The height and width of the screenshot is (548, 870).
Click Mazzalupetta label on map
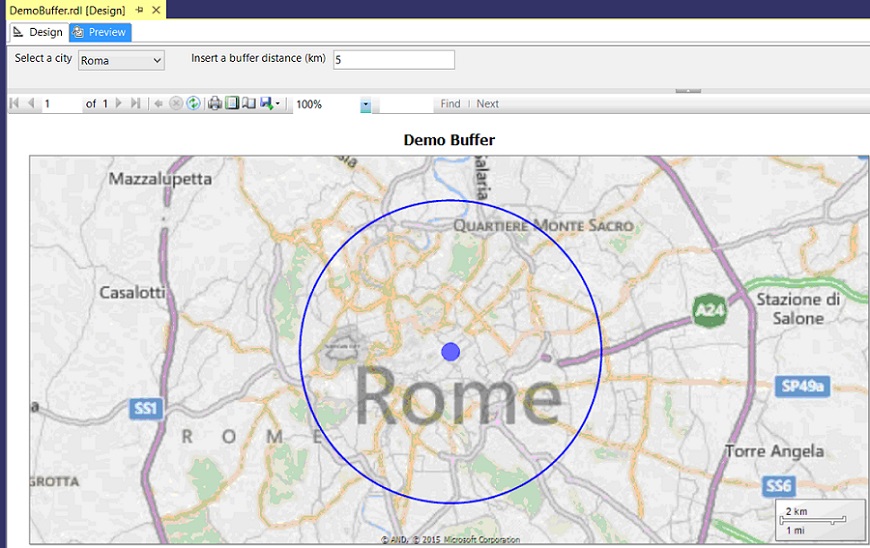tap(160, 179)
